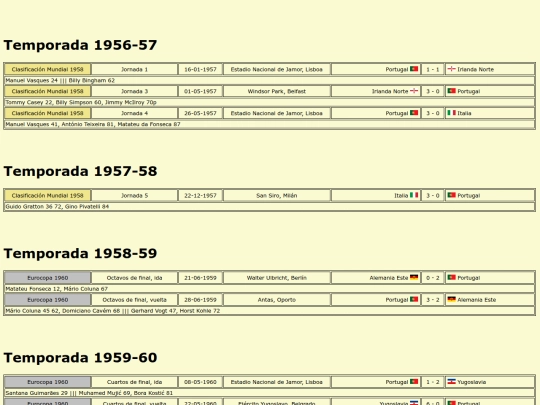Click the 1 - 1 score in Jornada 1 row
540x405 pixels.
tap(433, 69)
